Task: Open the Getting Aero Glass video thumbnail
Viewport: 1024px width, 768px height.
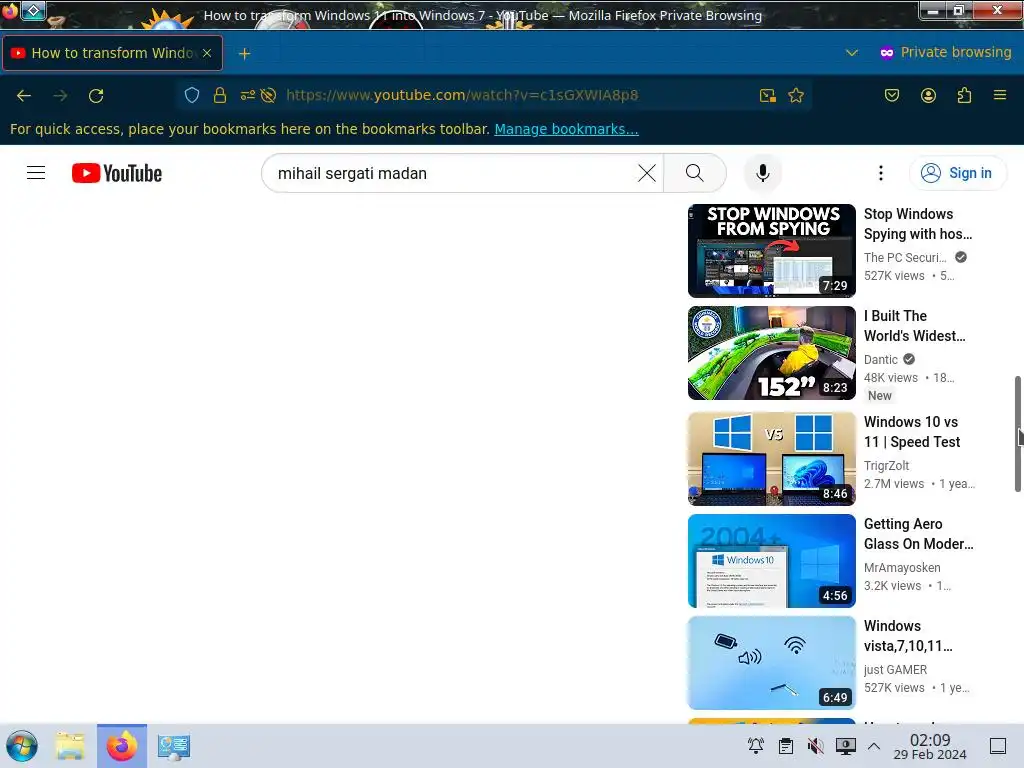Action: tap(771, 560)
